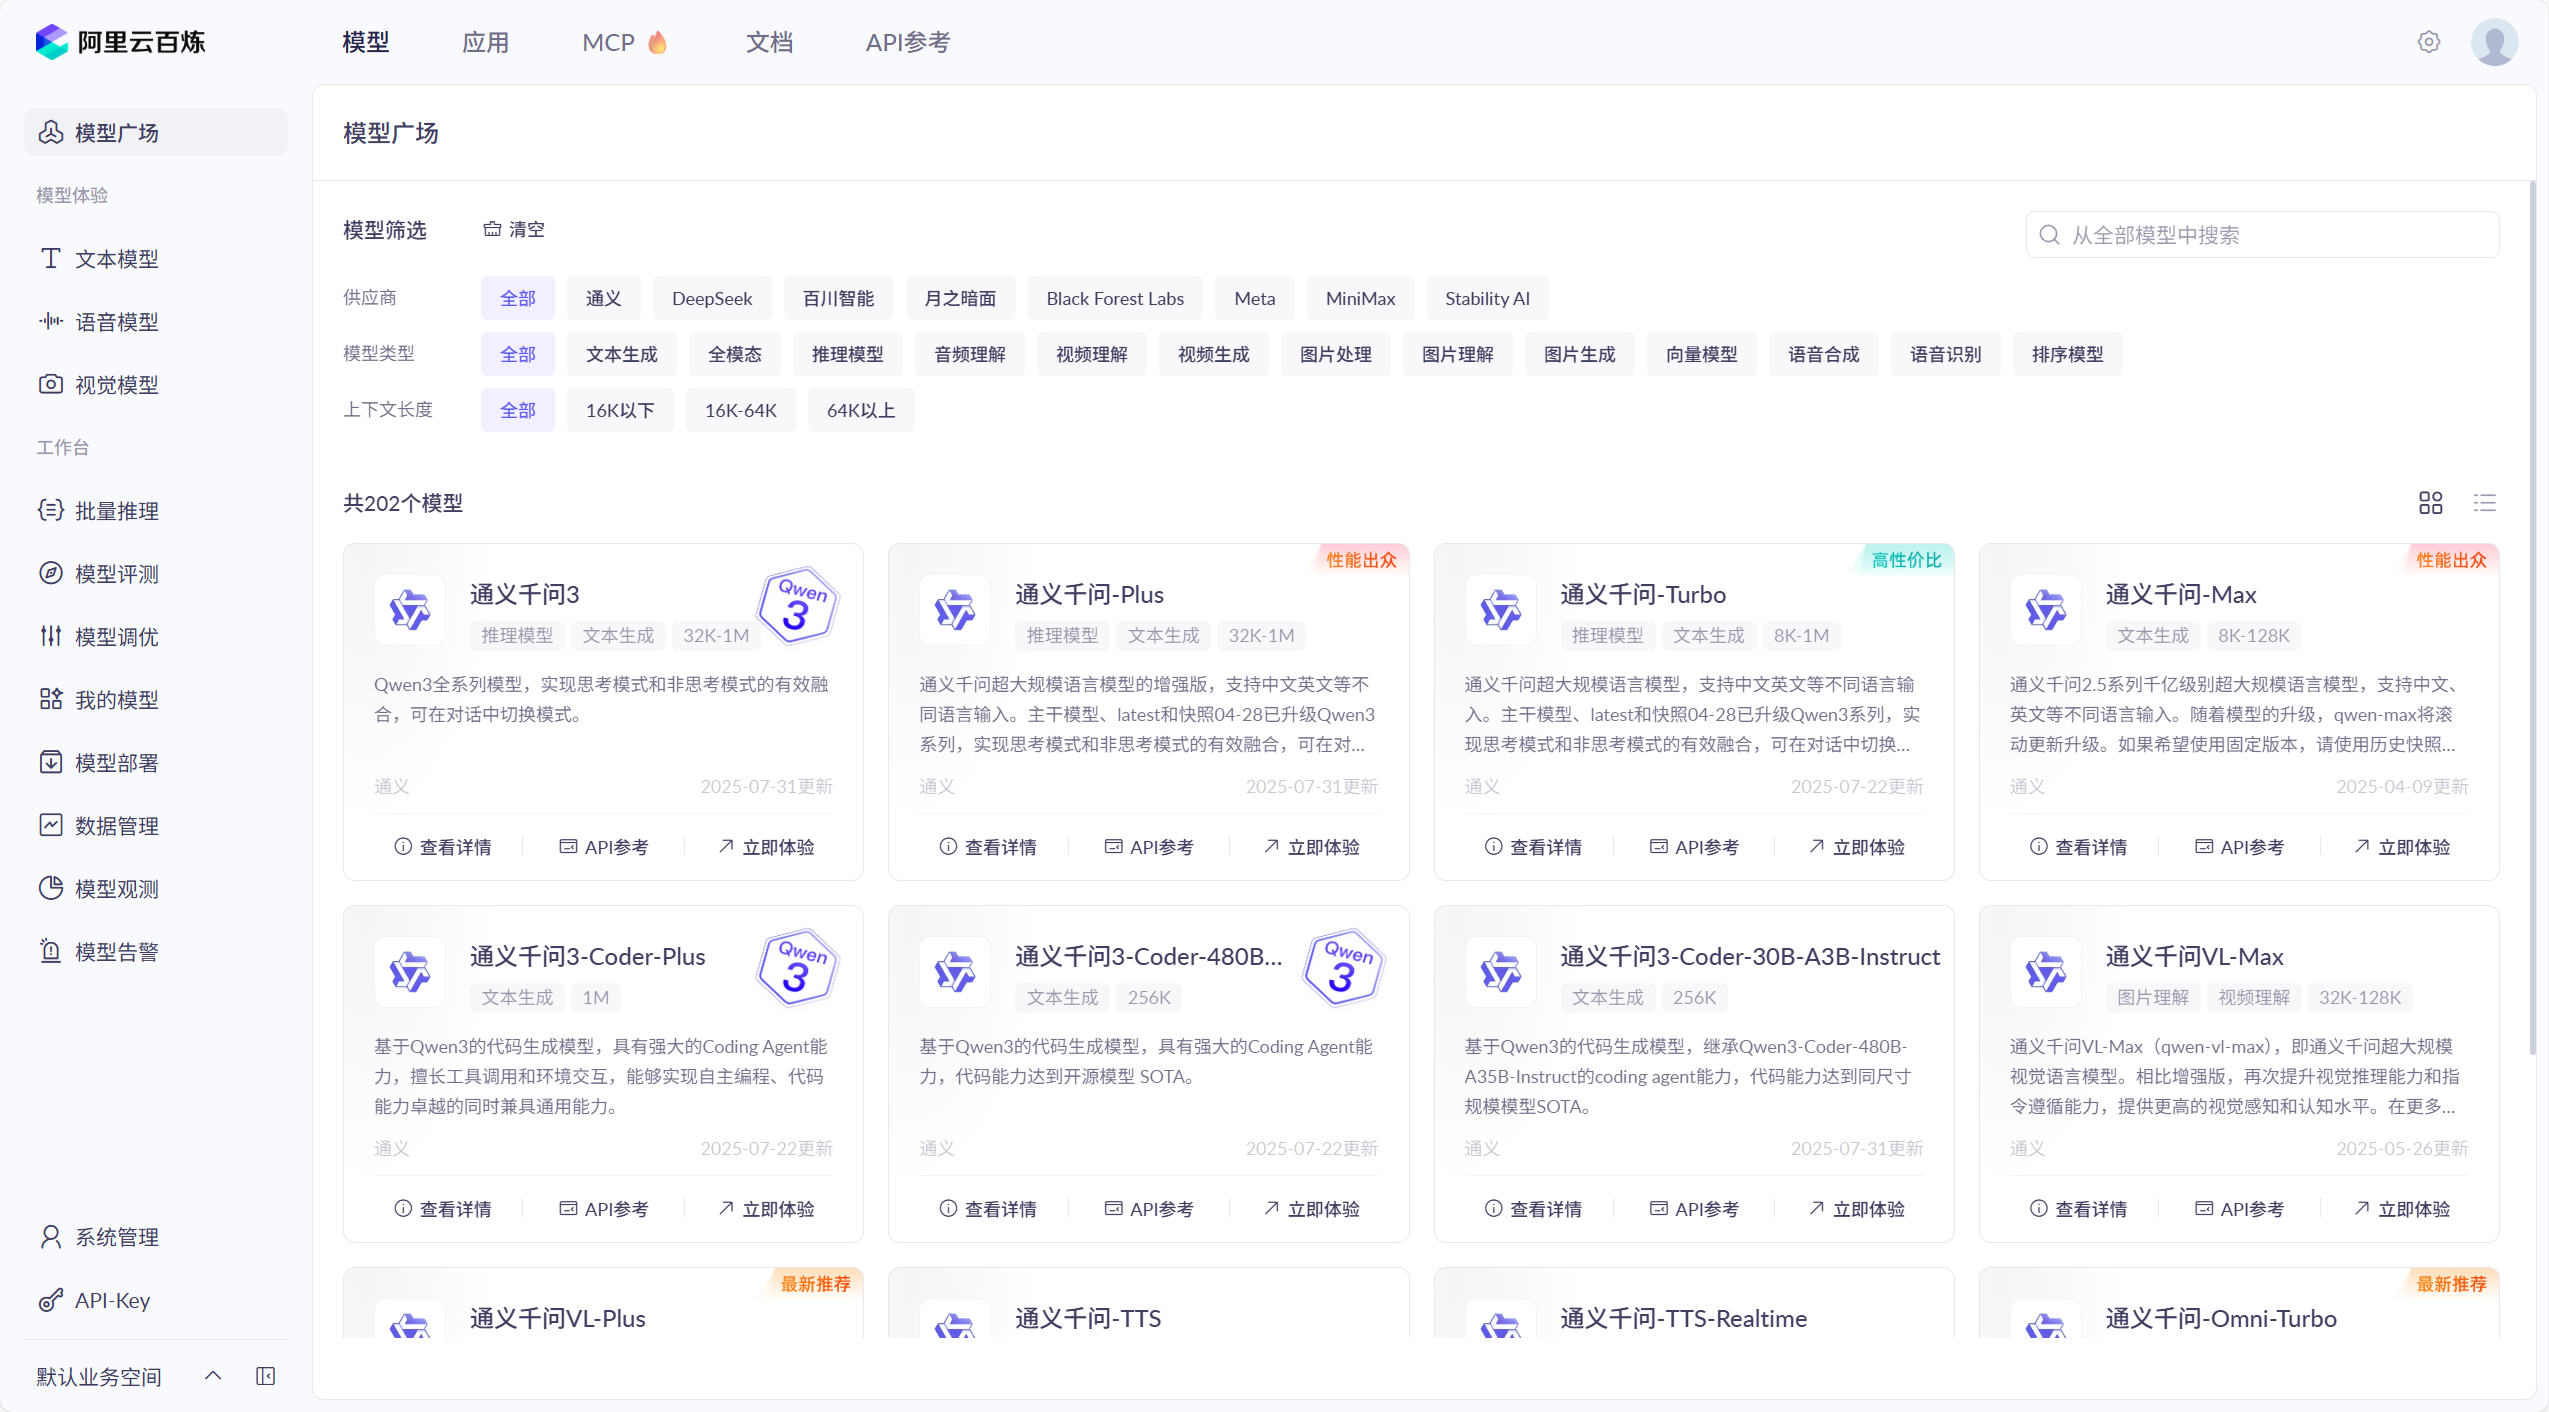Open the 通义千问VL-Plus model card title
The width and height of the screenshot is (2549, 1412).
[557, 1318]
